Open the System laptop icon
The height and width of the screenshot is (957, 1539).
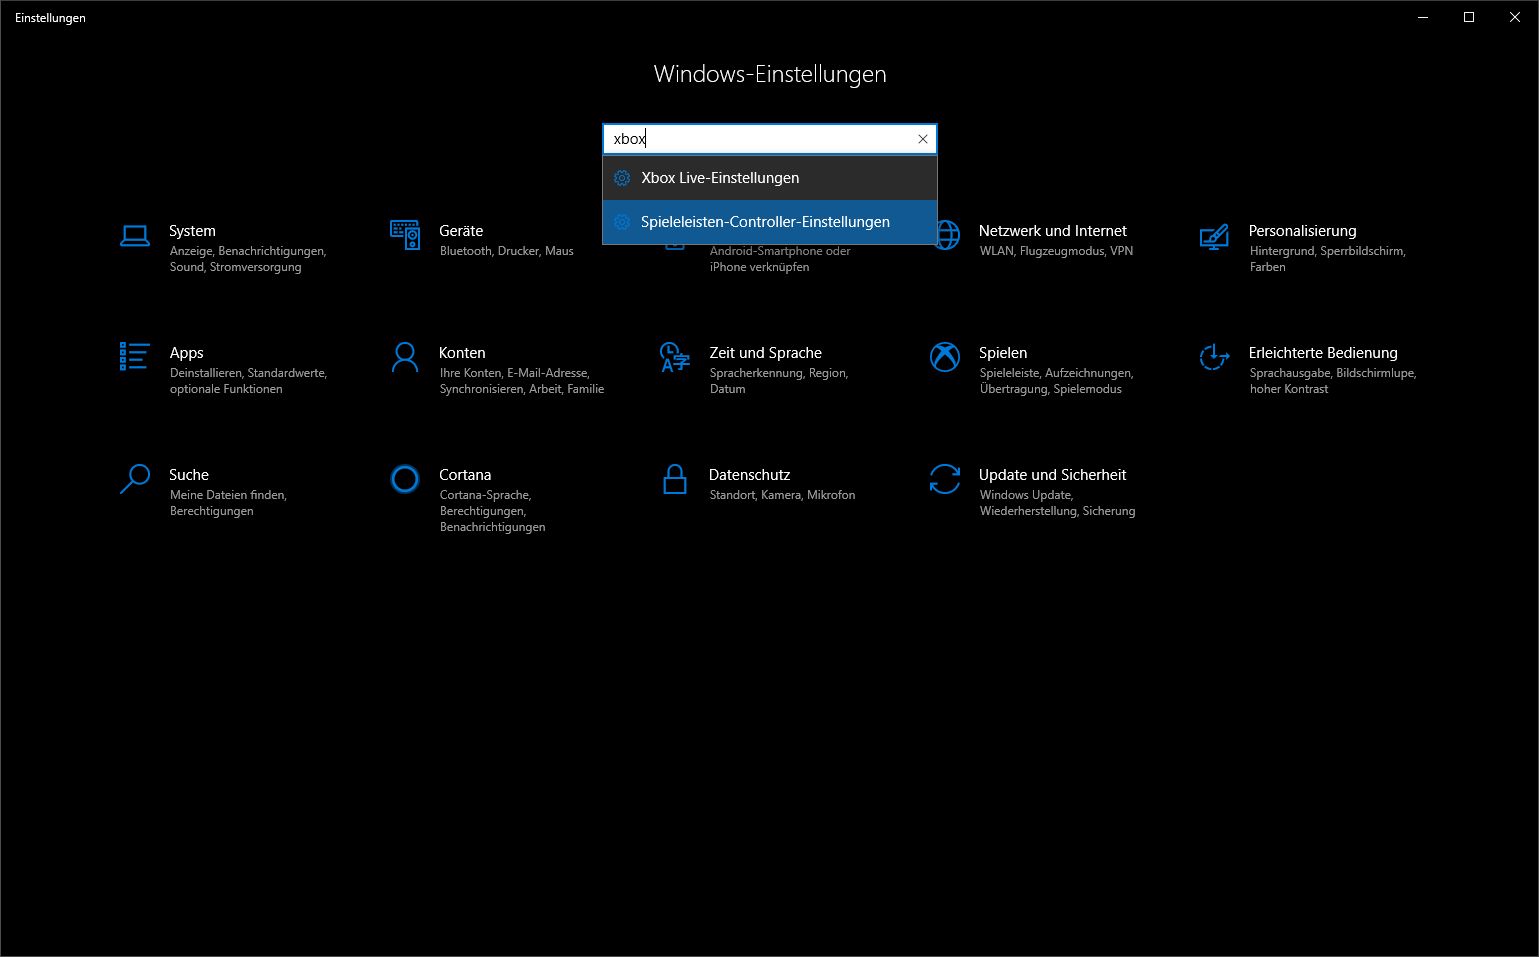[x=135, y=235]
